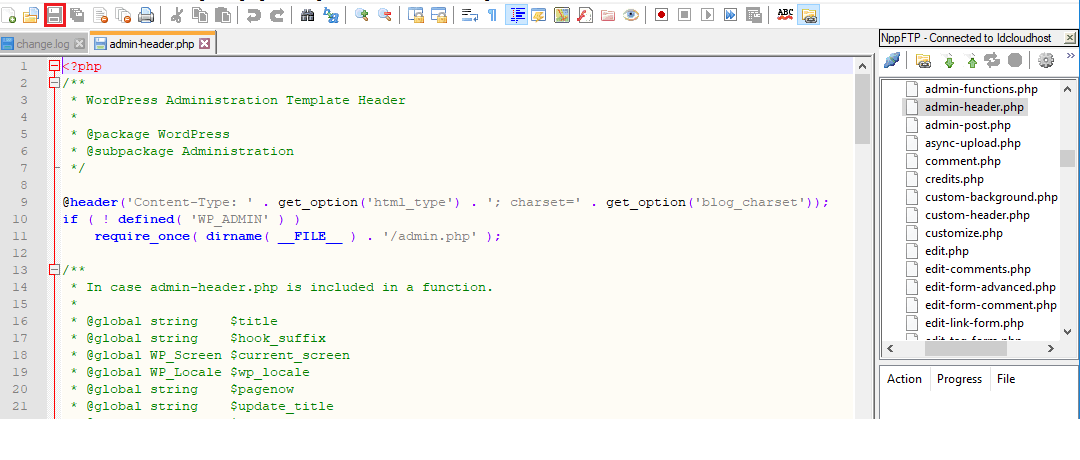Click the Zoom Out magnifier icon
This screenshot has height=460, width=1080.
(384, 14)
